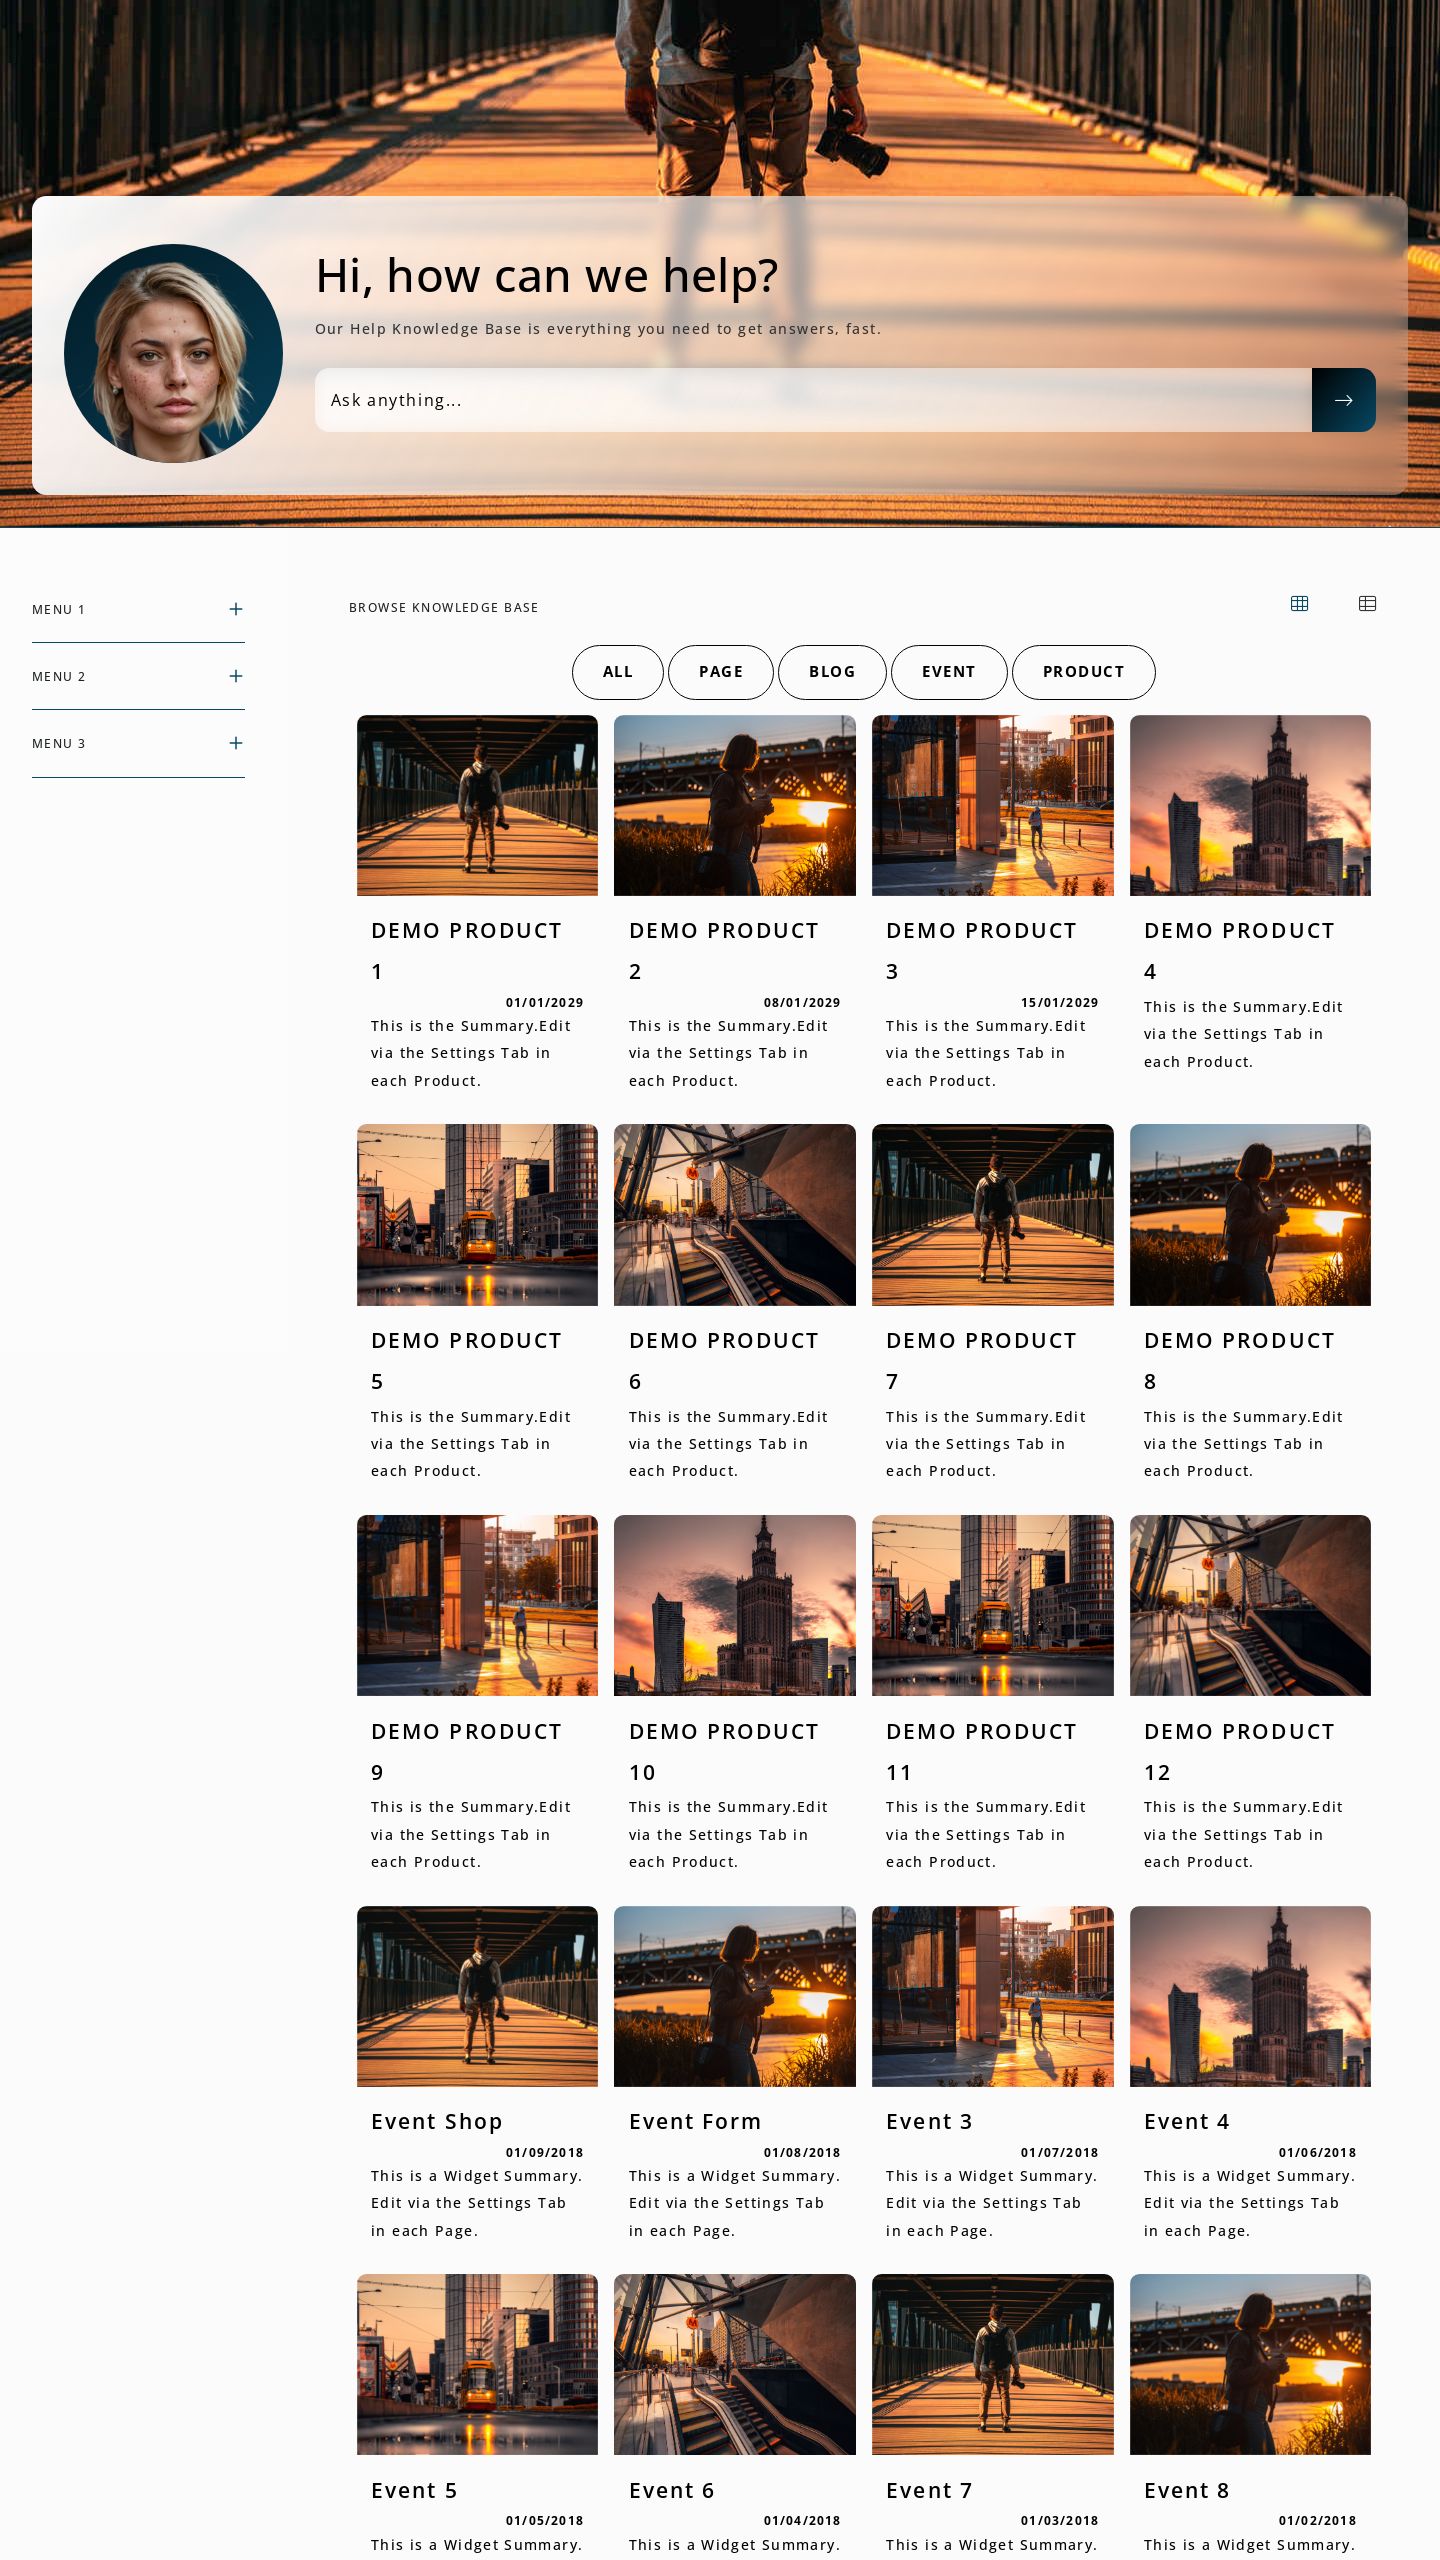Click the circular profile avatar photo
Screen dimensions: 1440x2560
(173, 353)
